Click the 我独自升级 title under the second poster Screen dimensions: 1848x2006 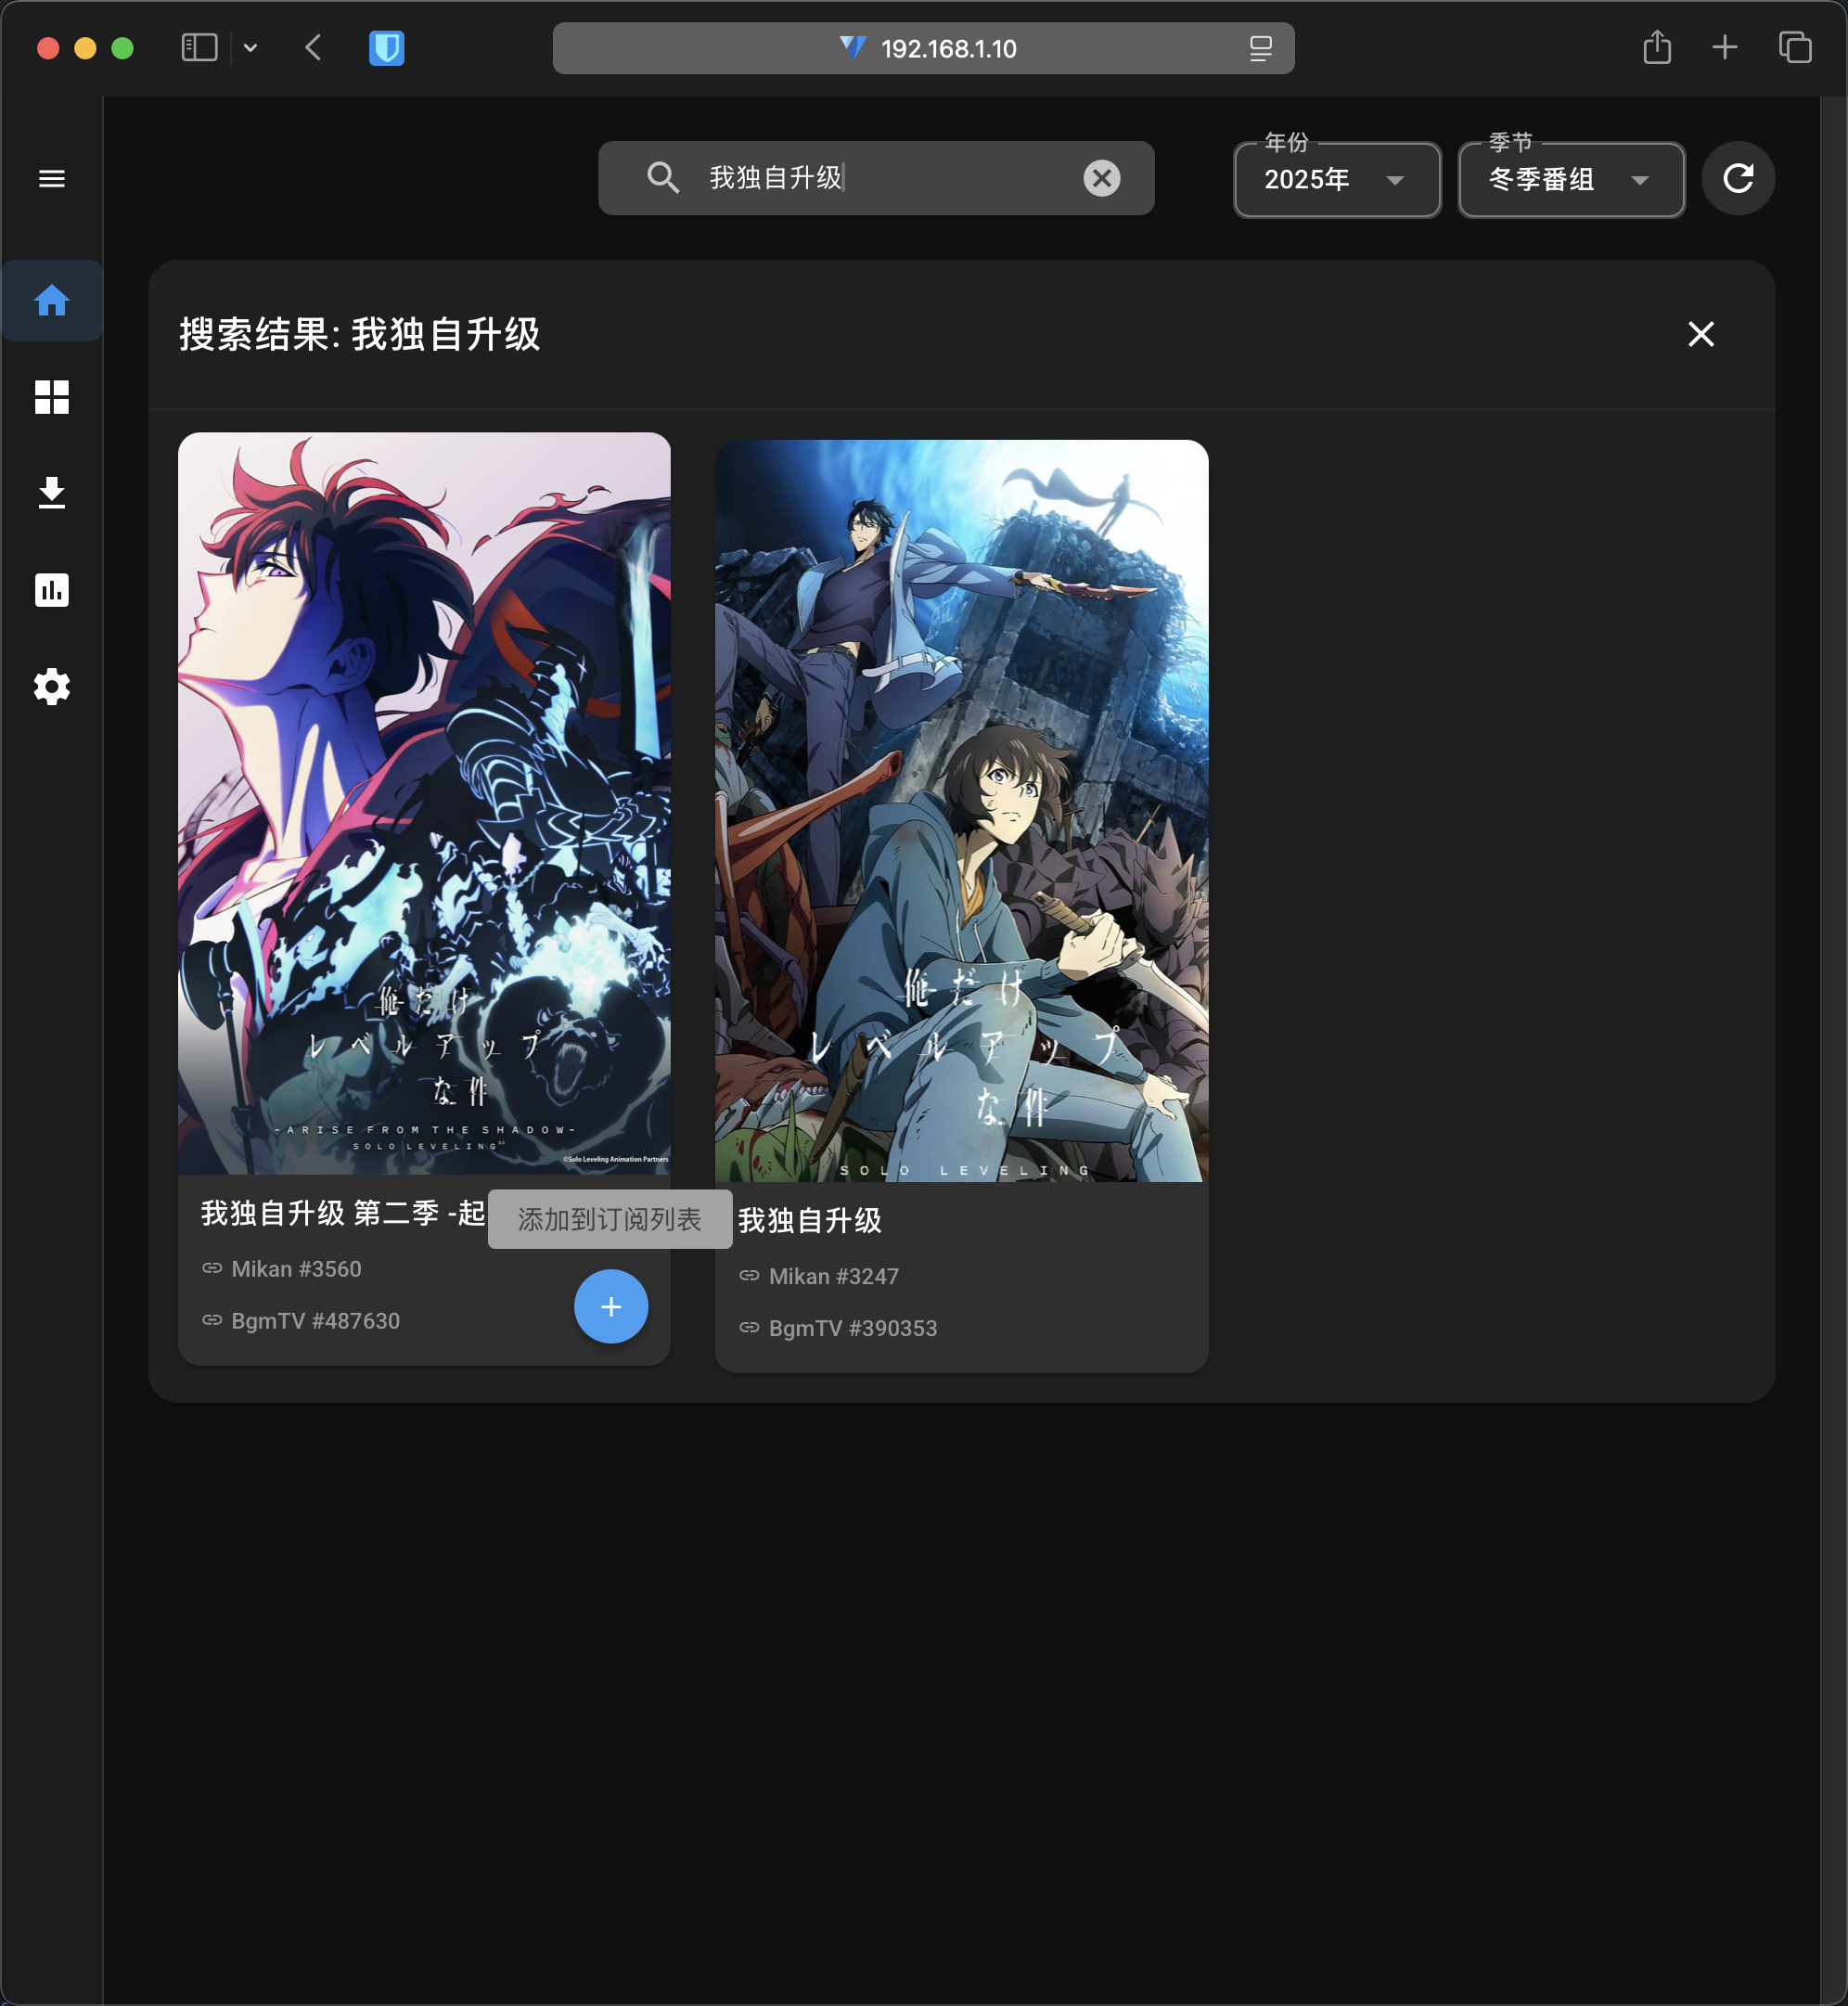pos(810,1220)
